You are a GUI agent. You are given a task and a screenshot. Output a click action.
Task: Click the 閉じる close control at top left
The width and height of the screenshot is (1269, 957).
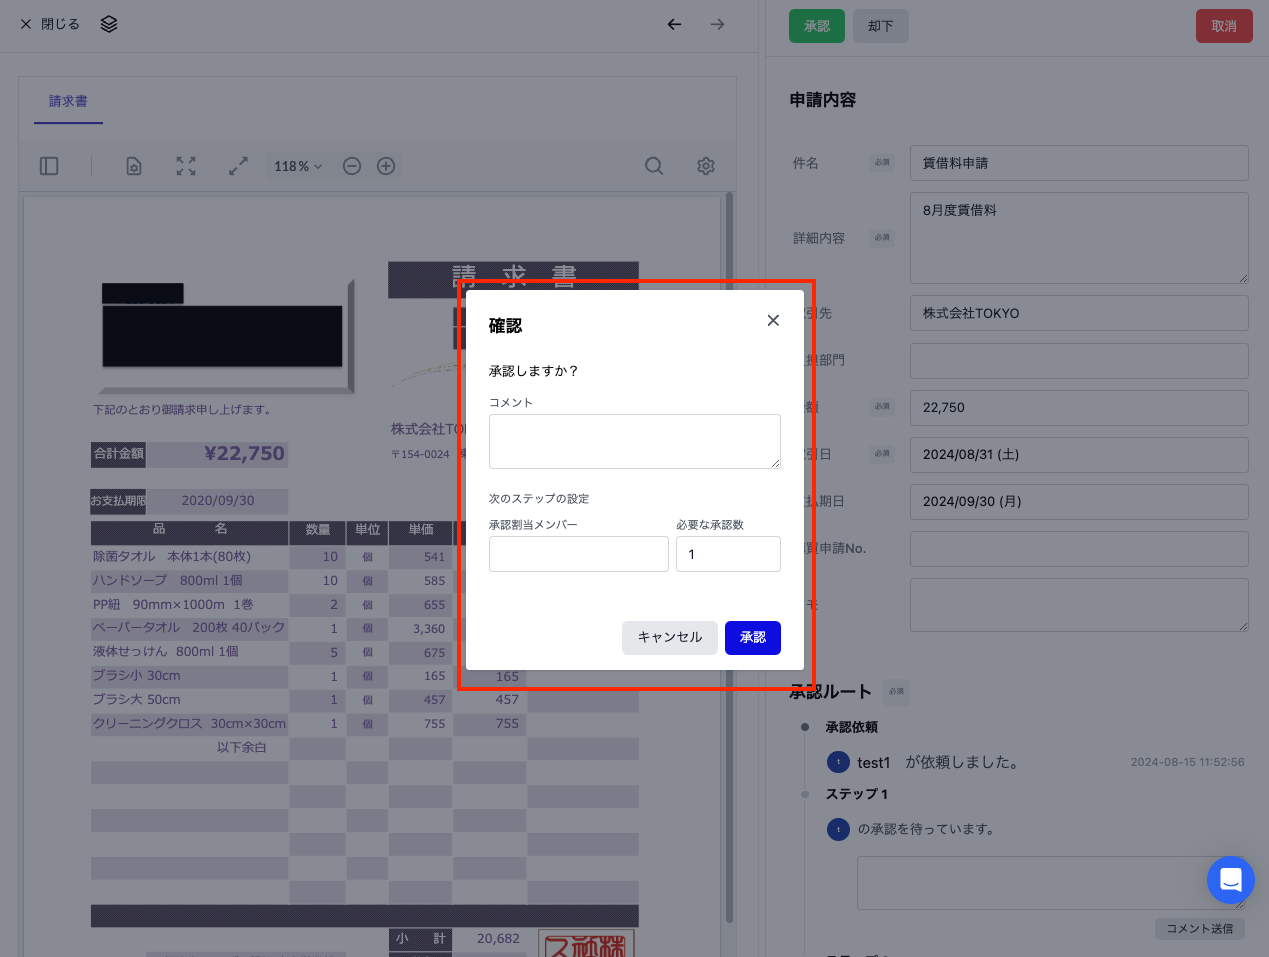coord(49,24)
